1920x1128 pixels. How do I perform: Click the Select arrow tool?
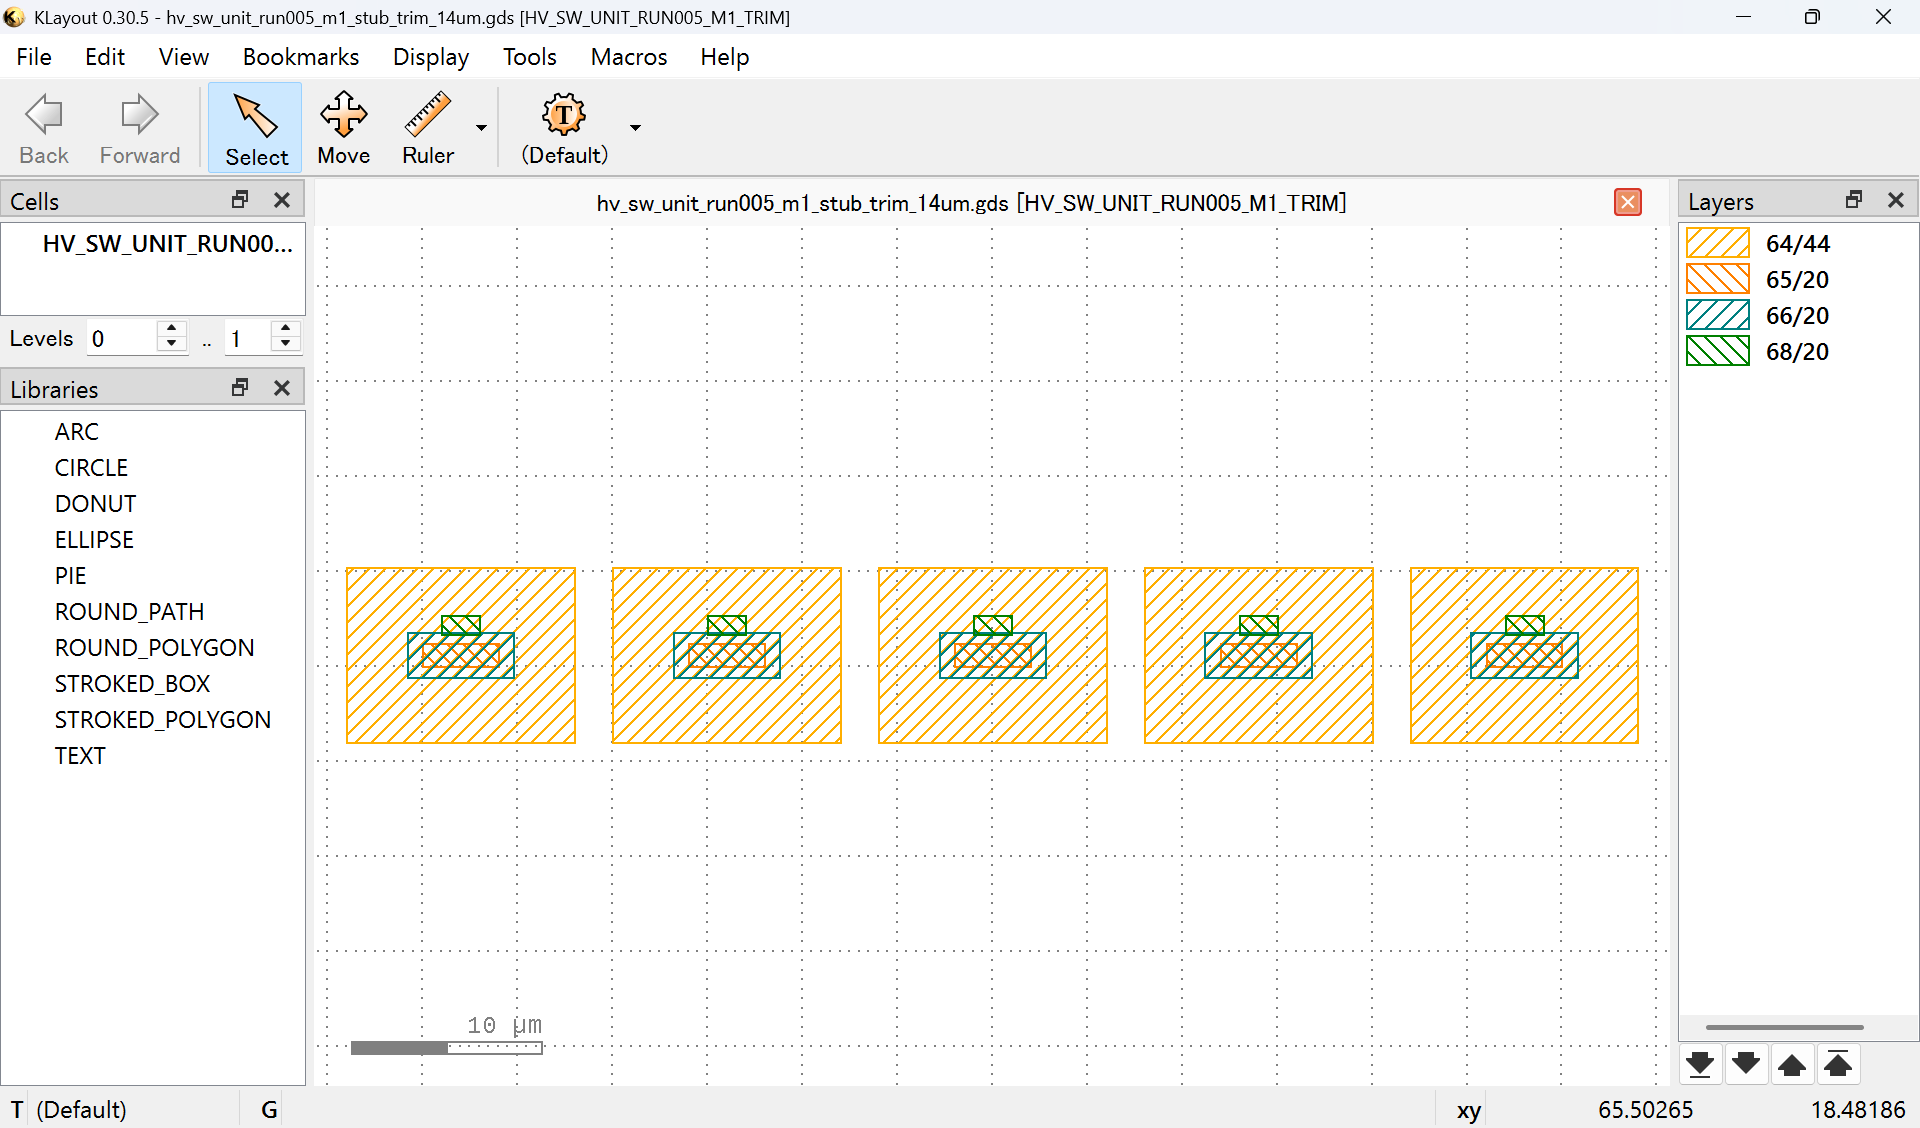click(256, 128)
